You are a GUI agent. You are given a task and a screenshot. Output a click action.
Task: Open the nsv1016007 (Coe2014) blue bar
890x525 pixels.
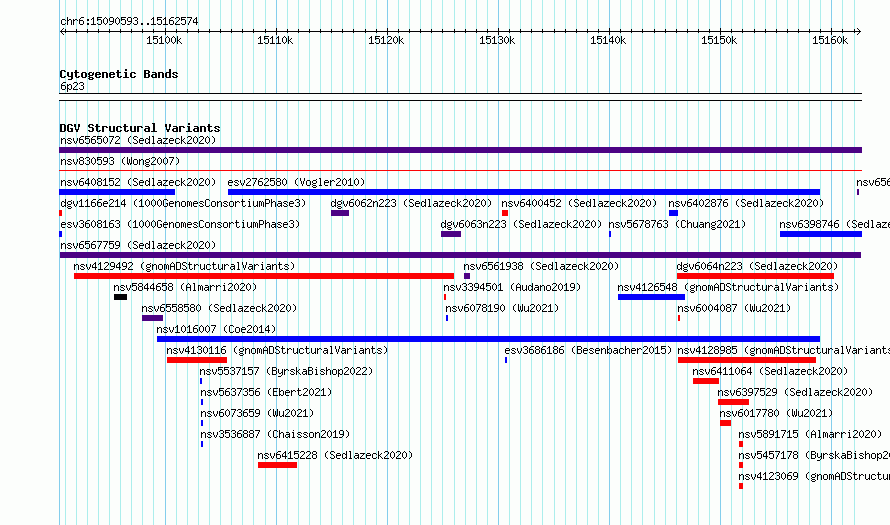488,339
